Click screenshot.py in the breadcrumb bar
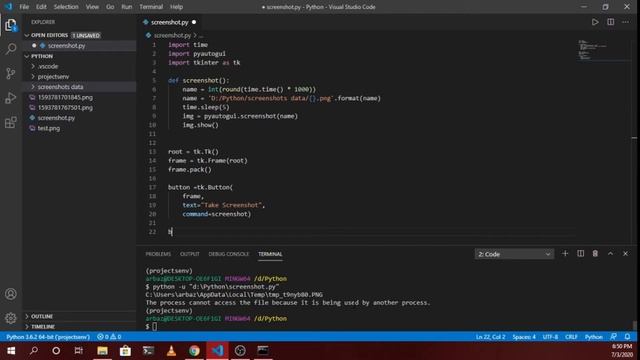640x360 pixels. click(x=172, y=36)
